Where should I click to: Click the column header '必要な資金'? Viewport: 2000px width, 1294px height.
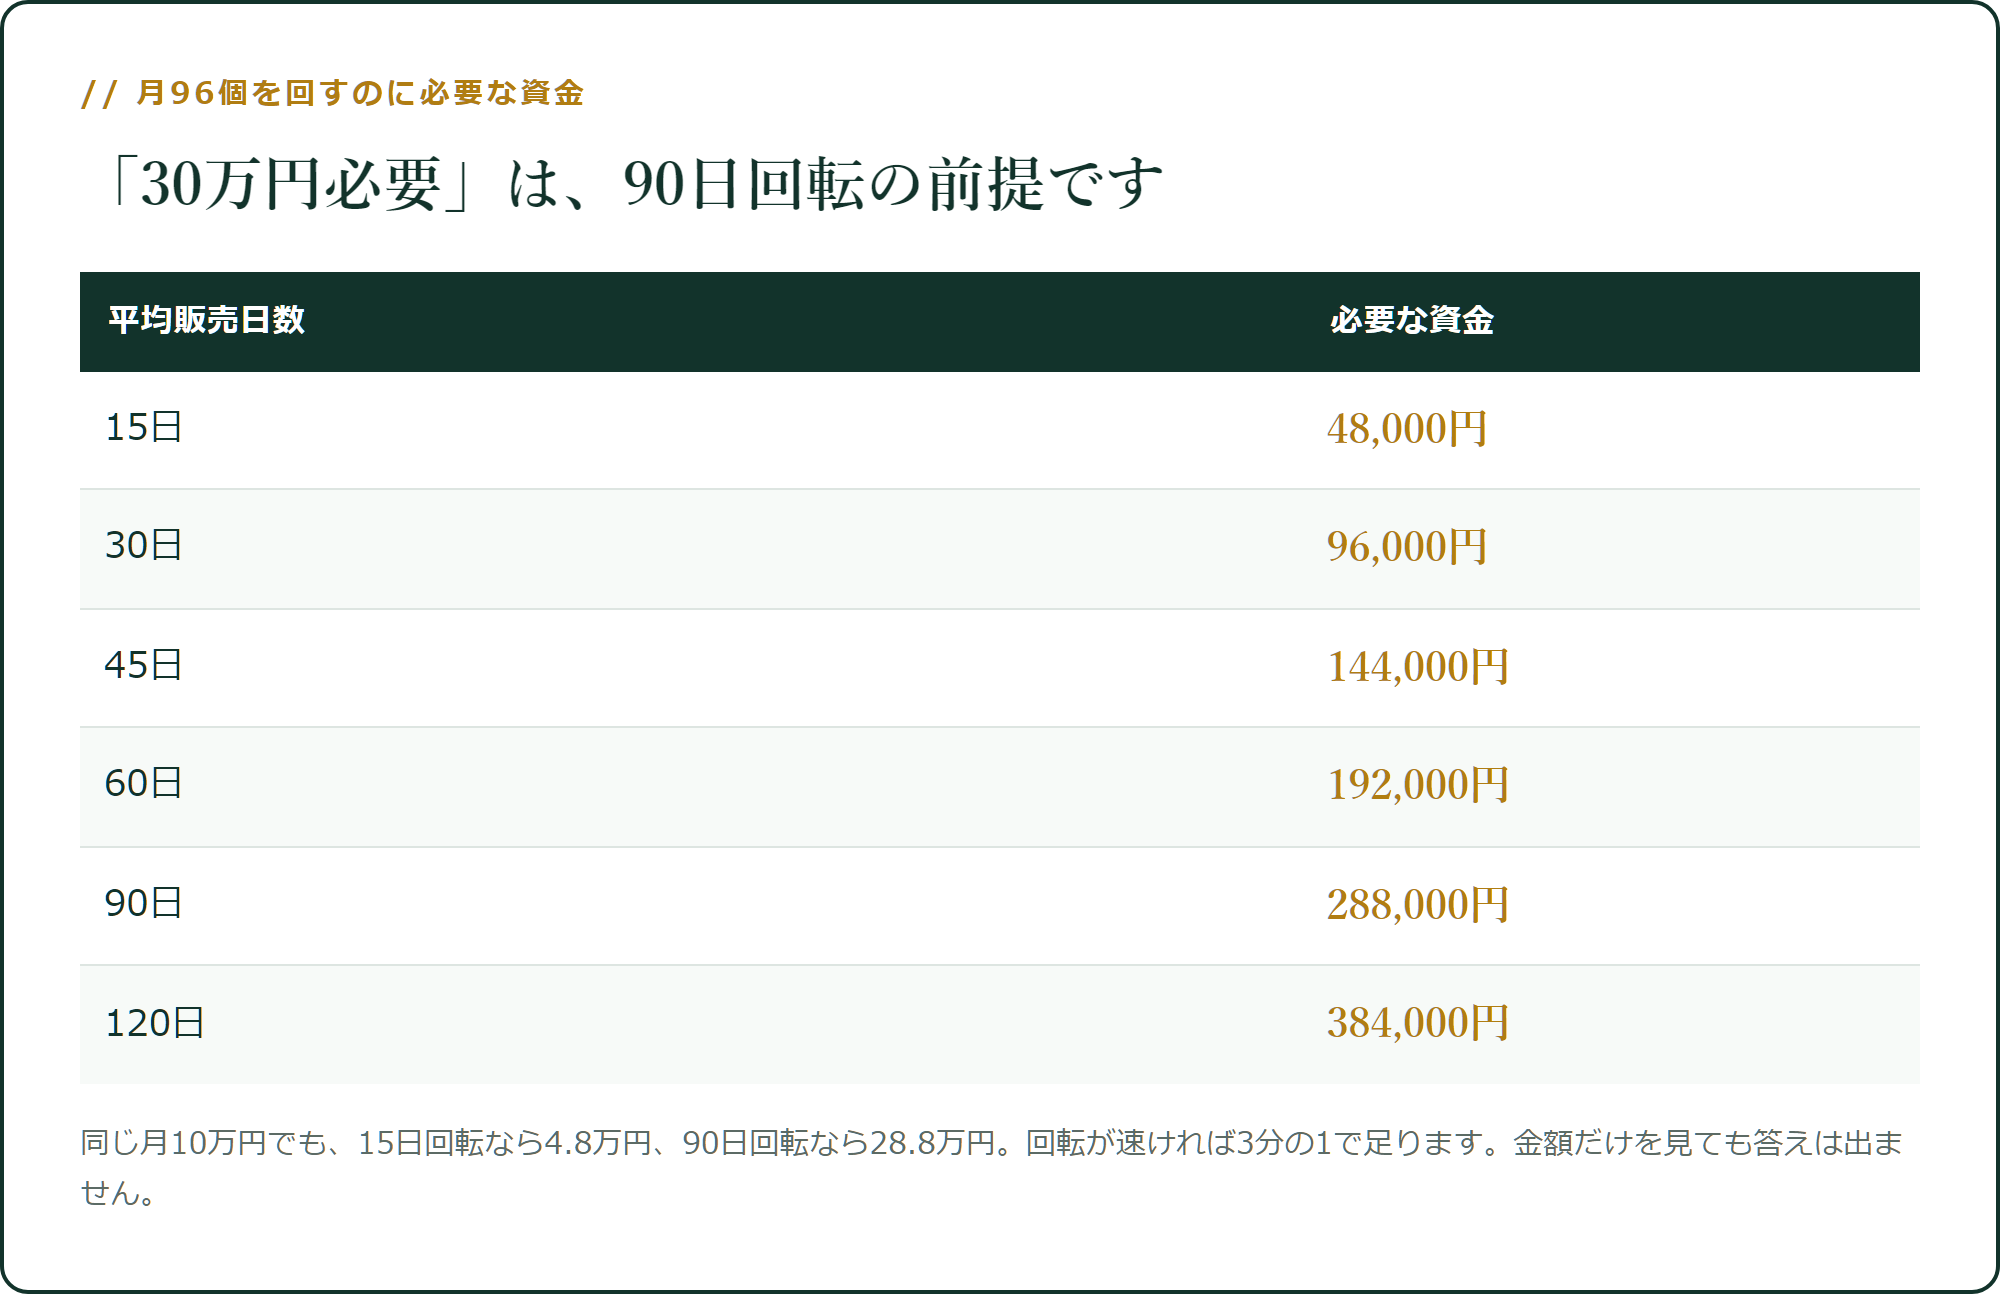1411,320
